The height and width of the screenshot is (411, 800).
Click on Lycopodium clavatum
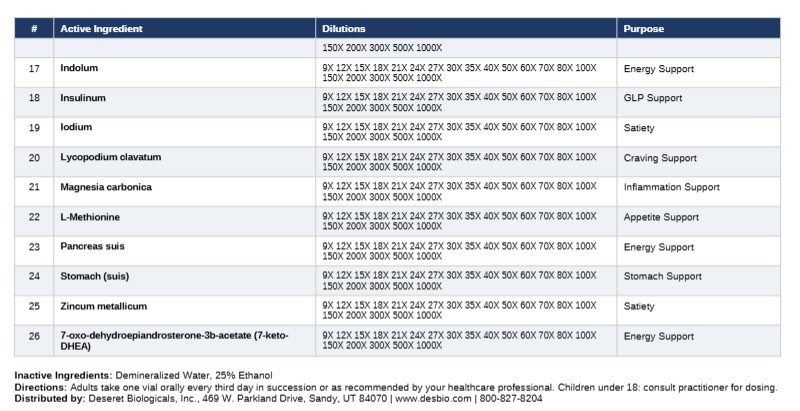pos(110,158)
